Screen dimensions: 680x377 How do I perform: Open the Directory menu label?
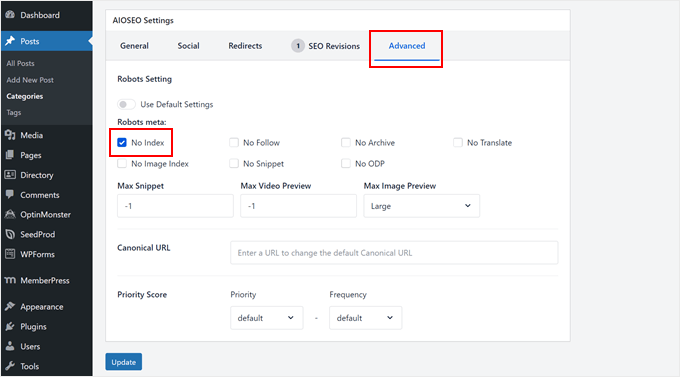(x=37, y=175)
